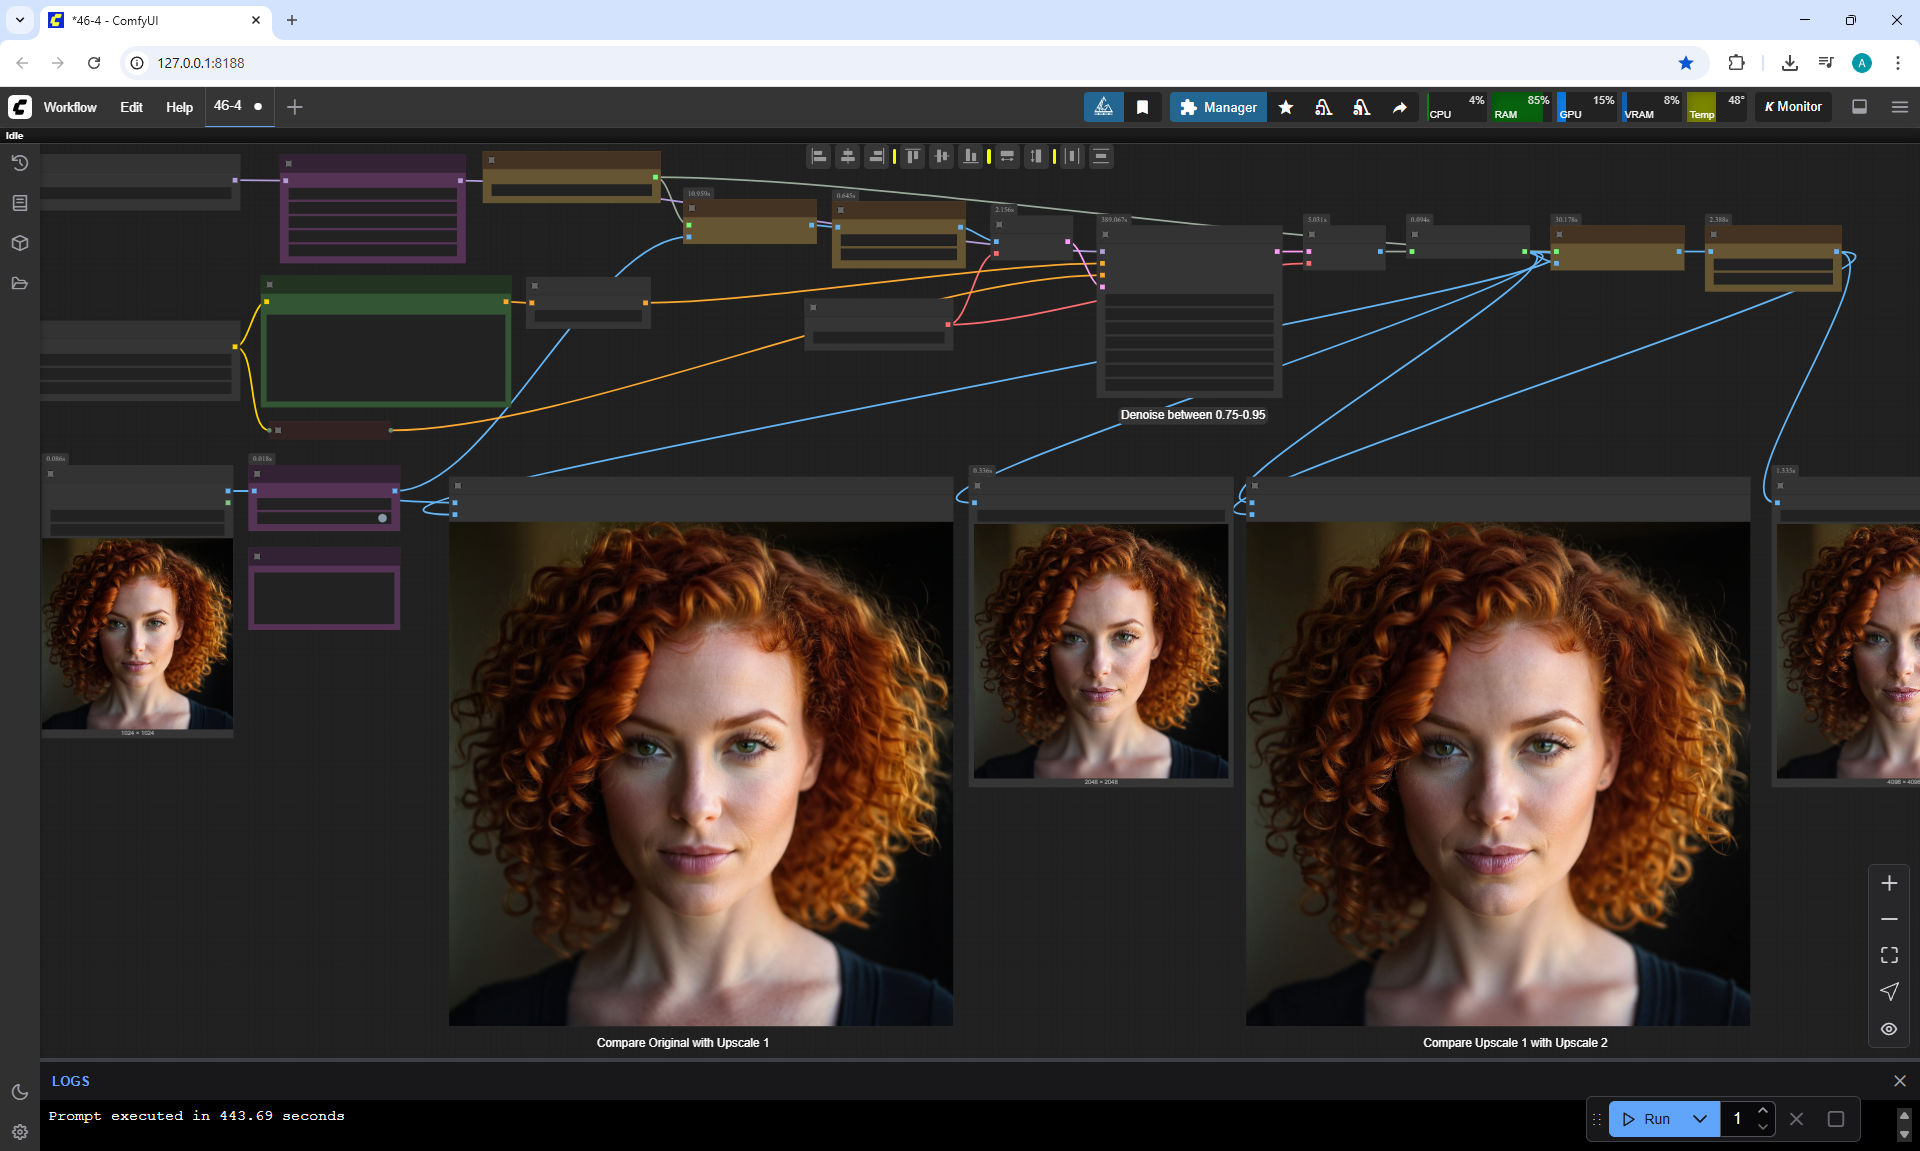Toggle dark theme moon icon
Viewport: 1920px width, 1151px height.
[19, 1092]
